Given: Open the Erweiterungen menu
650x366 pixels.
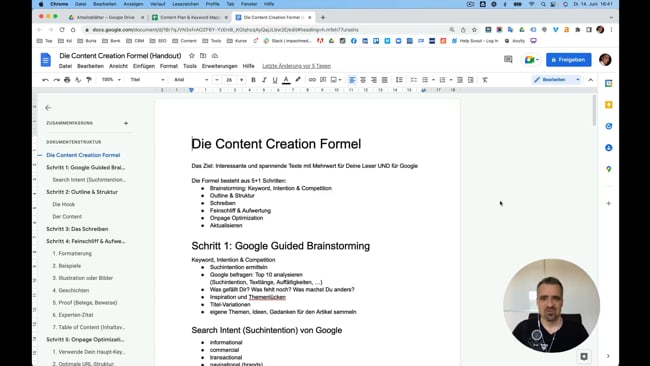Looking at the screenshot, I should click(220, 66).
